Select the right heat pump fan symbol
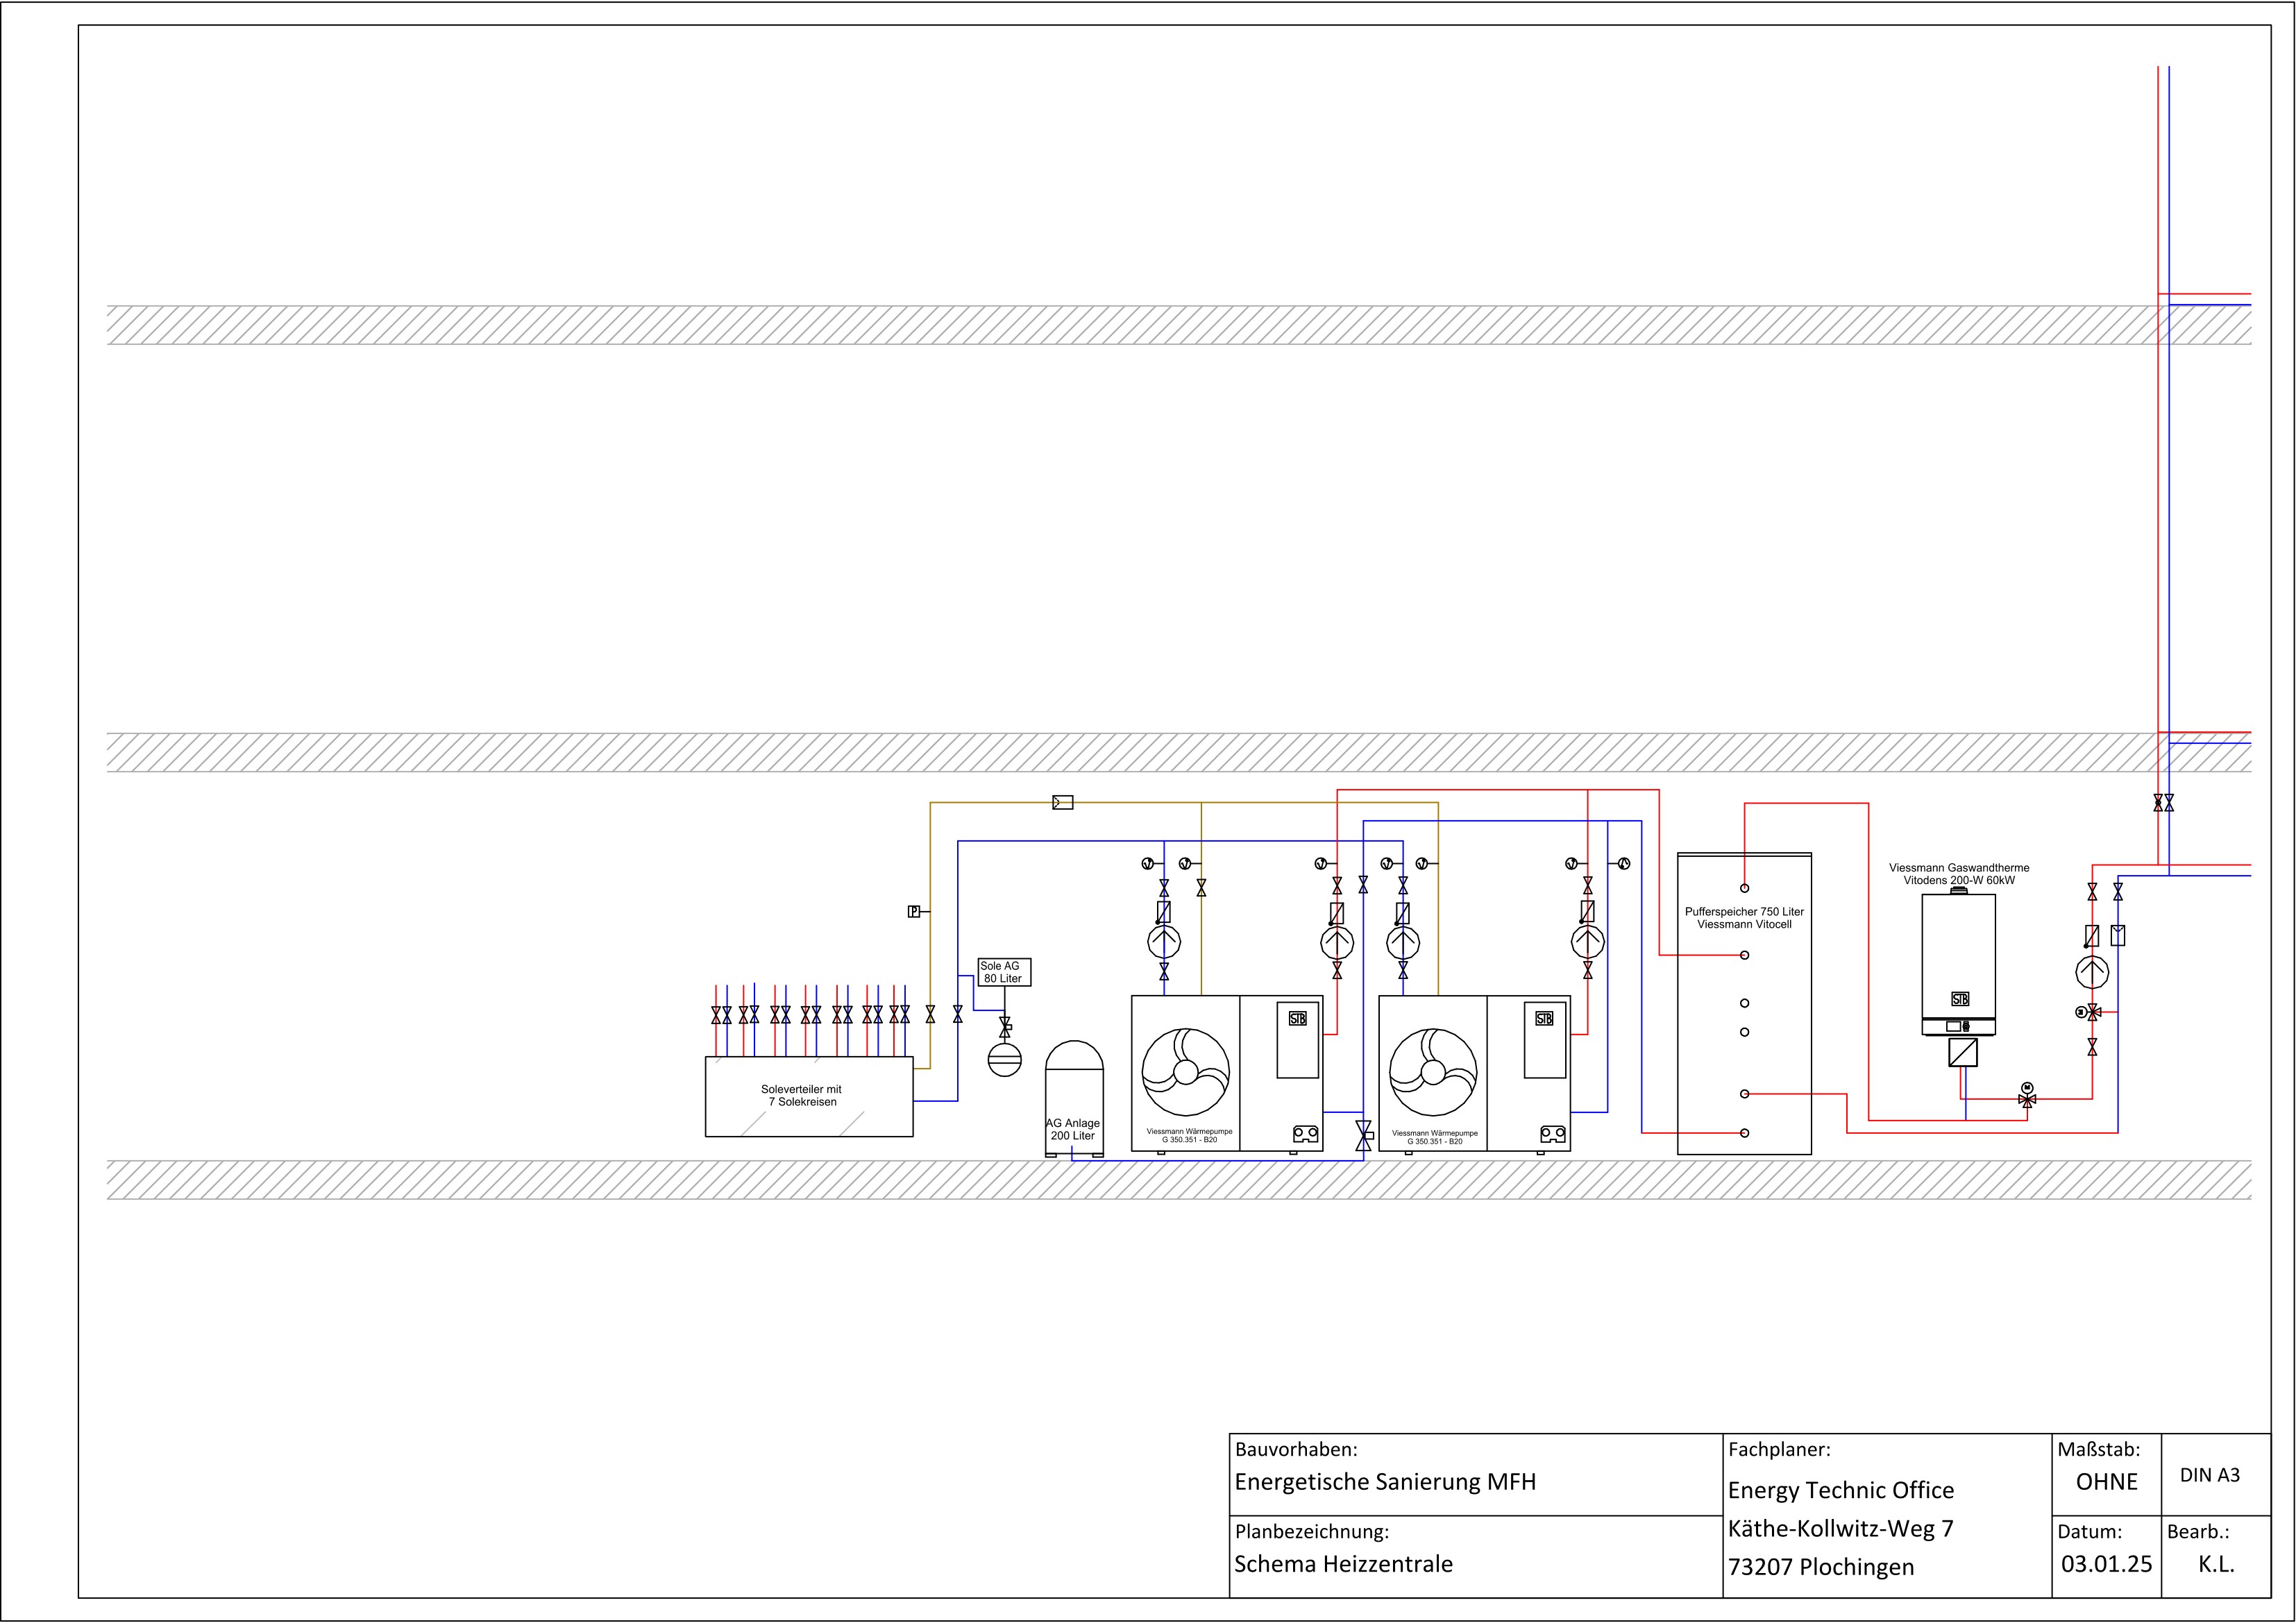 point(1433,1072)
